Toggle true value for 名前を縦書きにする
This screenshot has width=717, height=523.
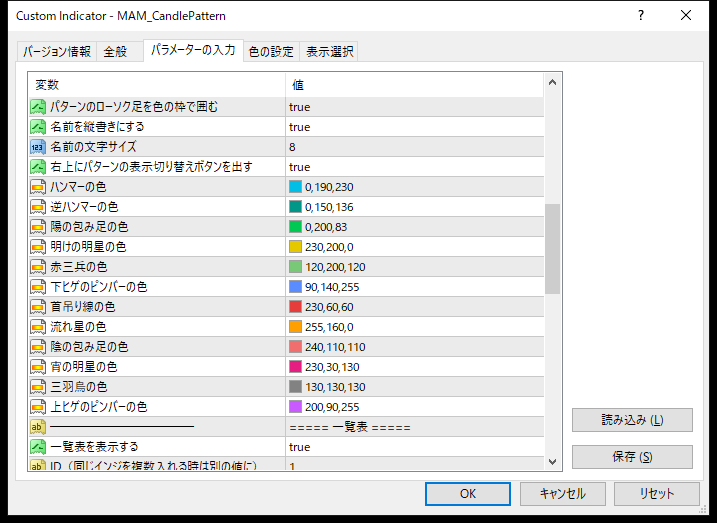tap(300, 127)
